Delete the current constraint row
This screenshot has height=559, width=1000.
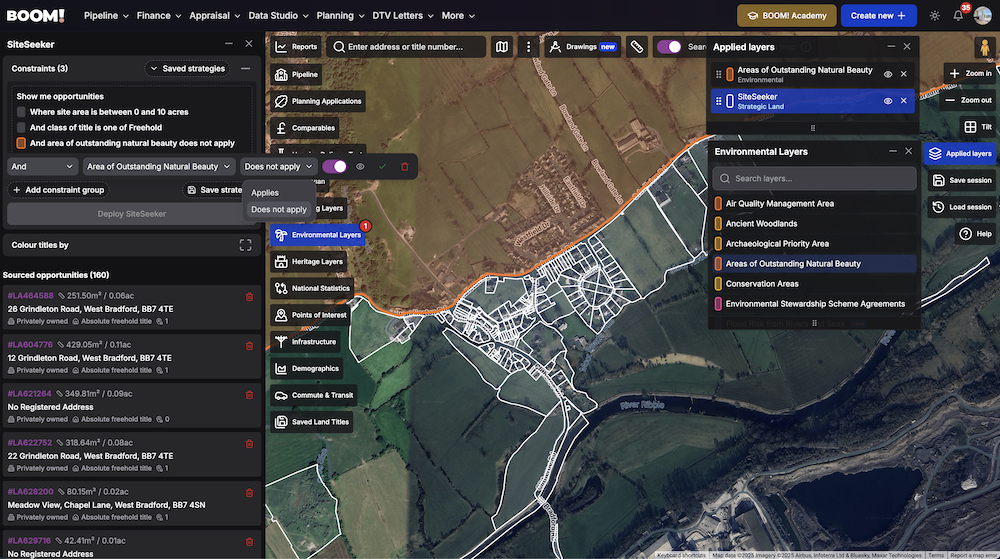click(x=404, y=166)
